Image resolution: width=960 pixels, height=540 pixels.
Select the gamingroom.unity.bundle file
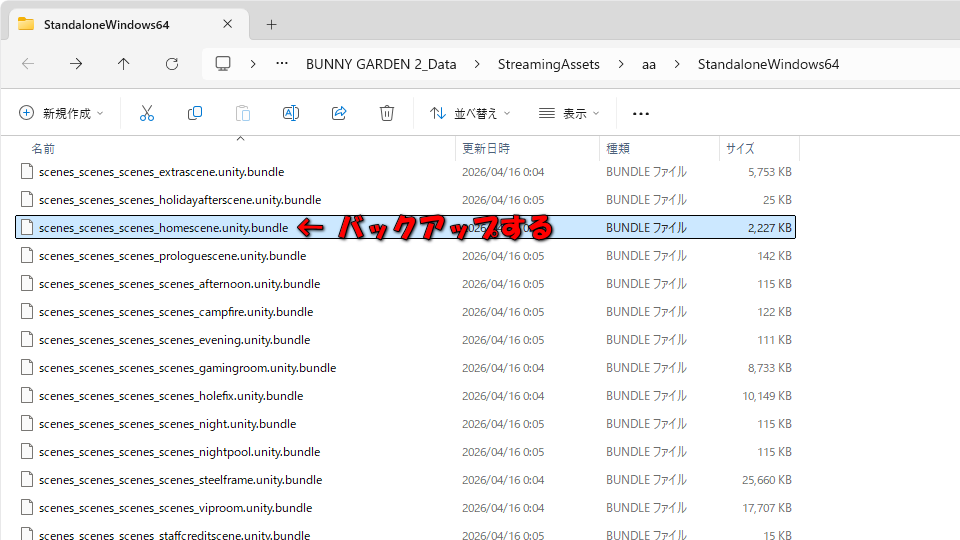click(x=187, y=368)
